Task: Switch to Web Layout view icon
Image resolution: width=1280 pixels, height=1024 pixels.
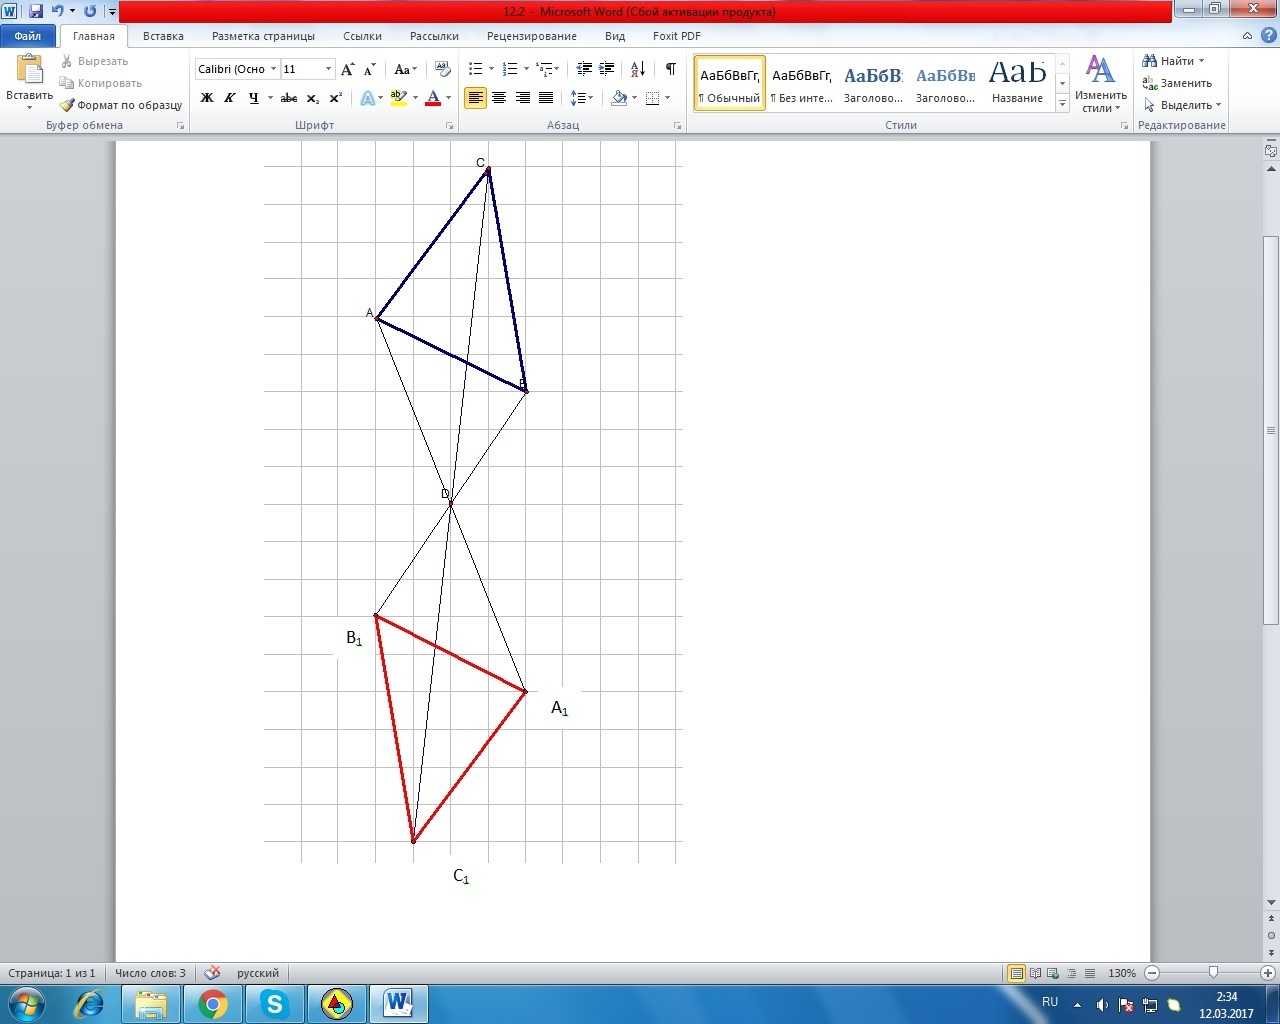Action: pos(1053,973)
